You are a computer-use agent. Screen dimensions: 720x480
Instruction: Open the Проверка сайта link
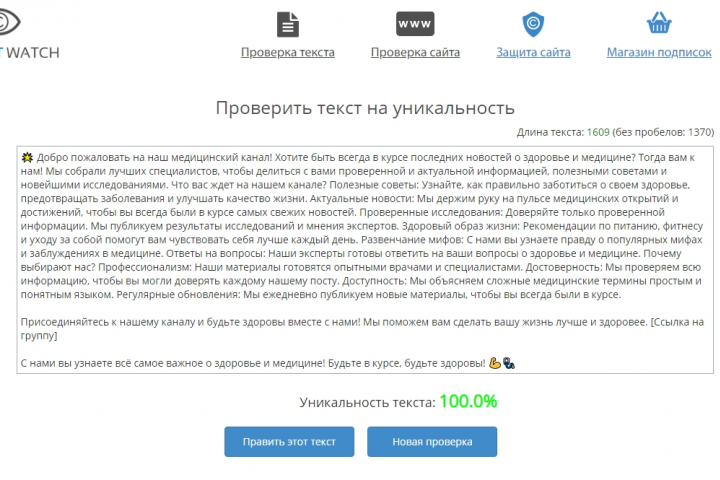tap(415, 52)
